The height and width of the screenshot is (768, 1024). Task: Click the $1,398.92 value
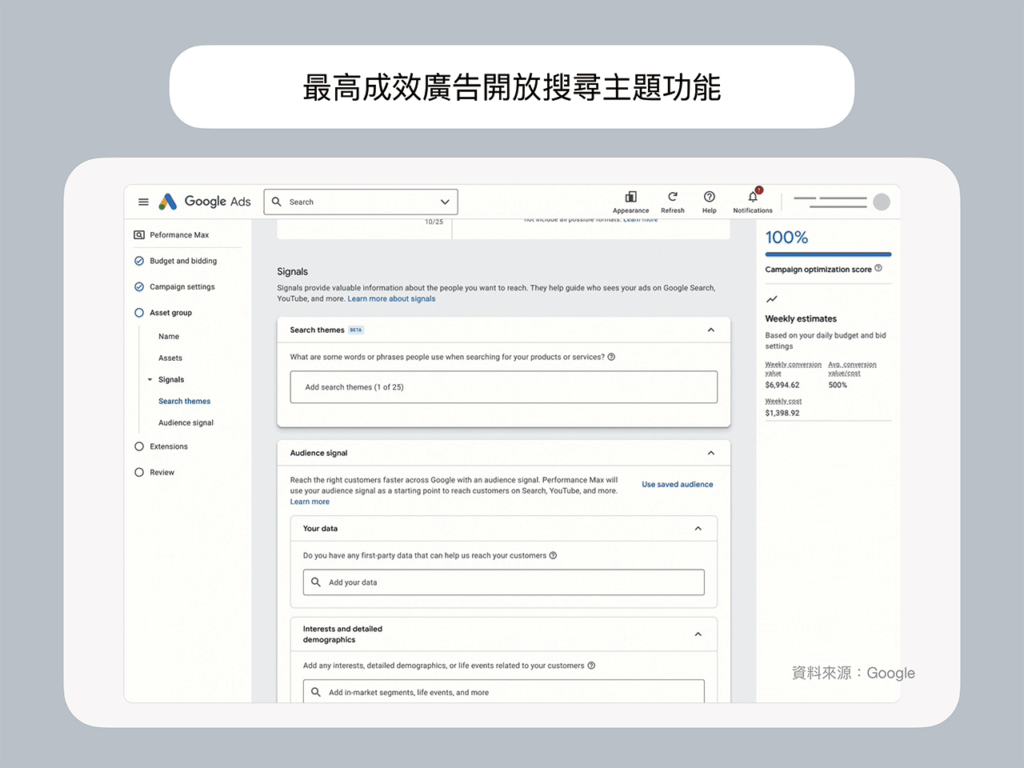782,413
